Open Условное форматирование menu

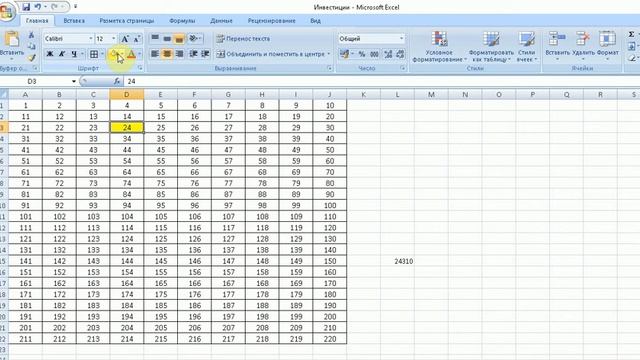pos(439,47)
